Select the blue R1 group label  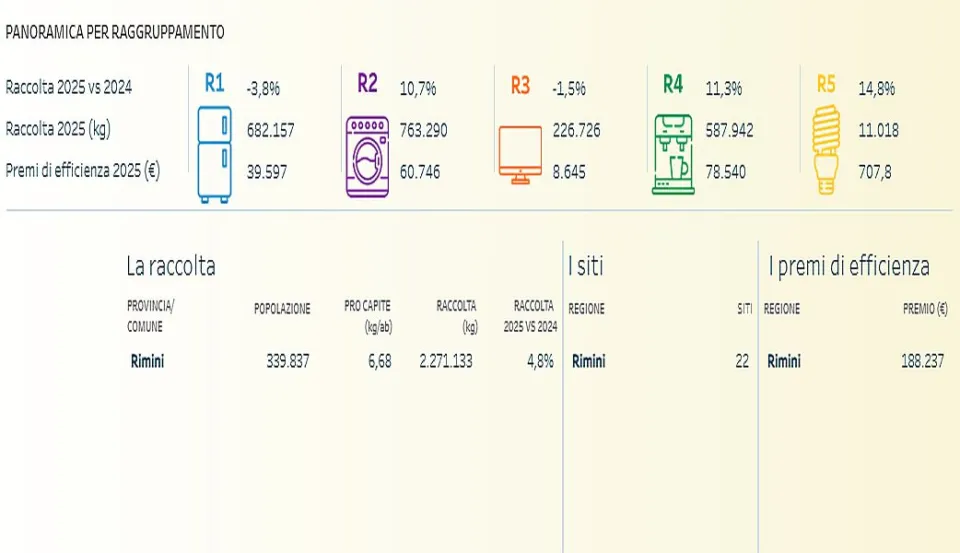[x=214, y=84]
